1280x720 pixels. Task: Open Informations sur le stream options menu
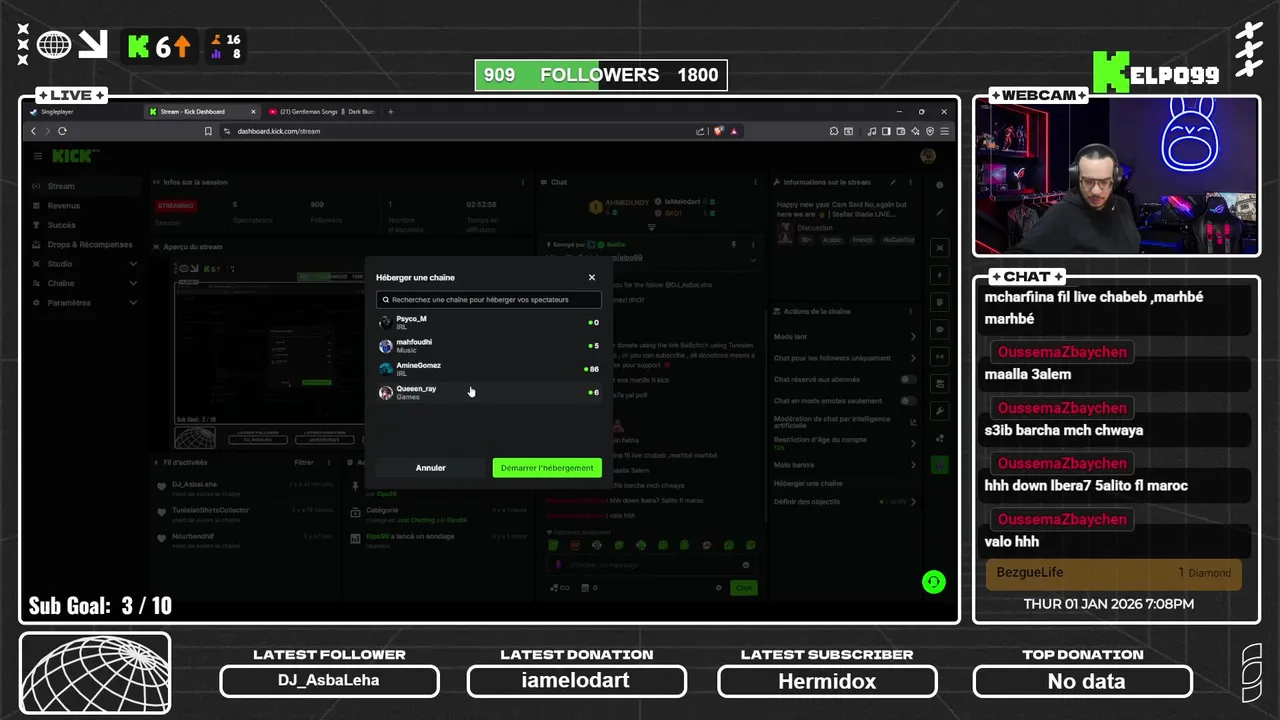910,183
